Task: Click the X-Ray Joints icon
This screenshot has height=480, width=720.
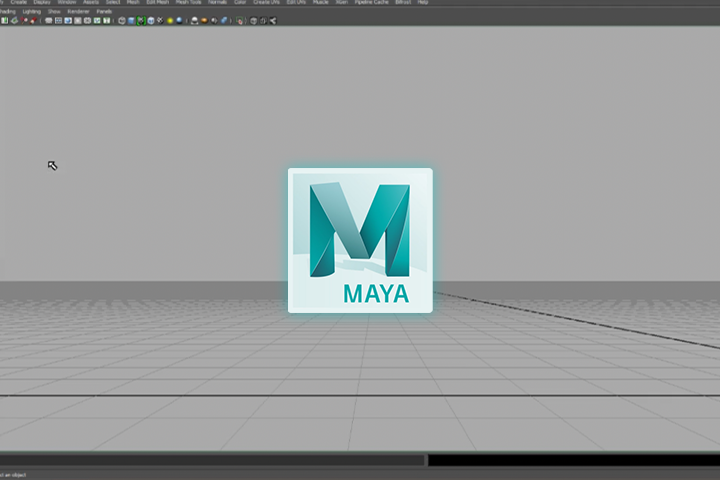Action: pyautogui.click(x=273, y=21)
